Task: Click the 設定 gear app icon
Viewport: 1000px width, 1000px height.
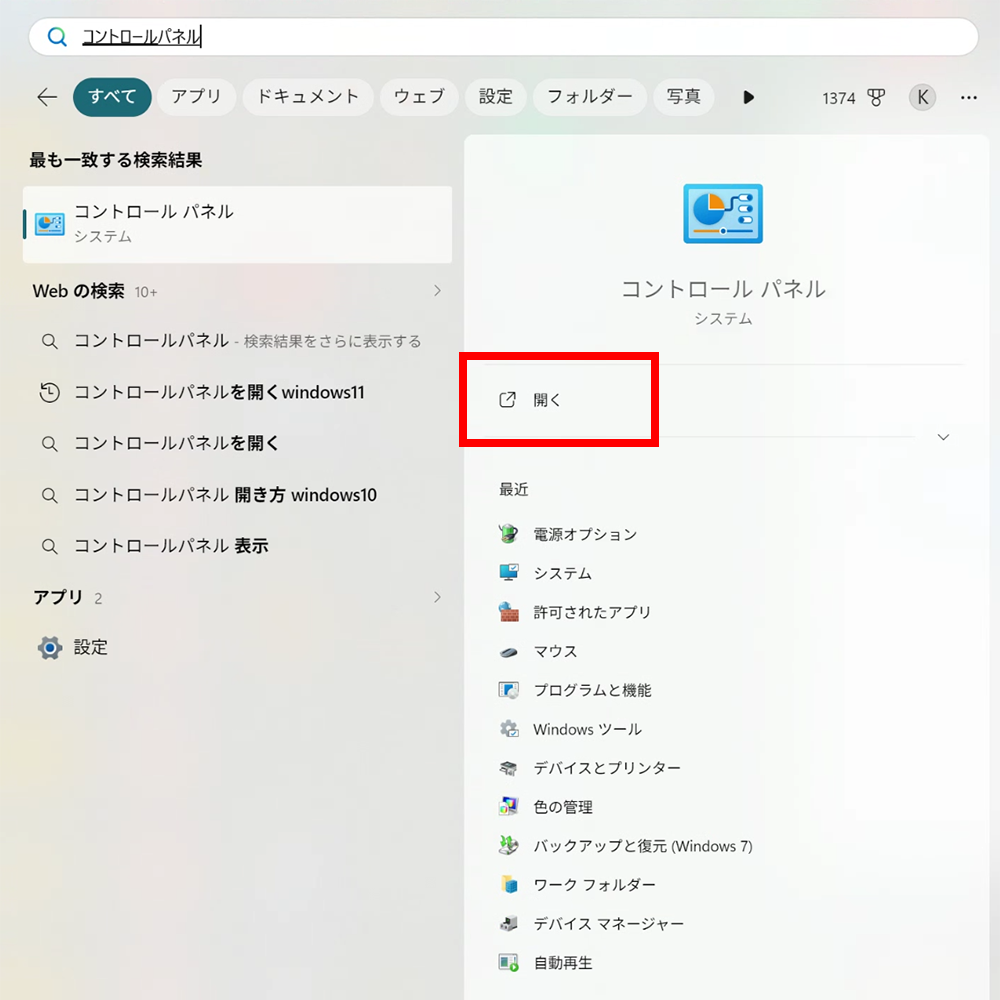Action: 50,648
